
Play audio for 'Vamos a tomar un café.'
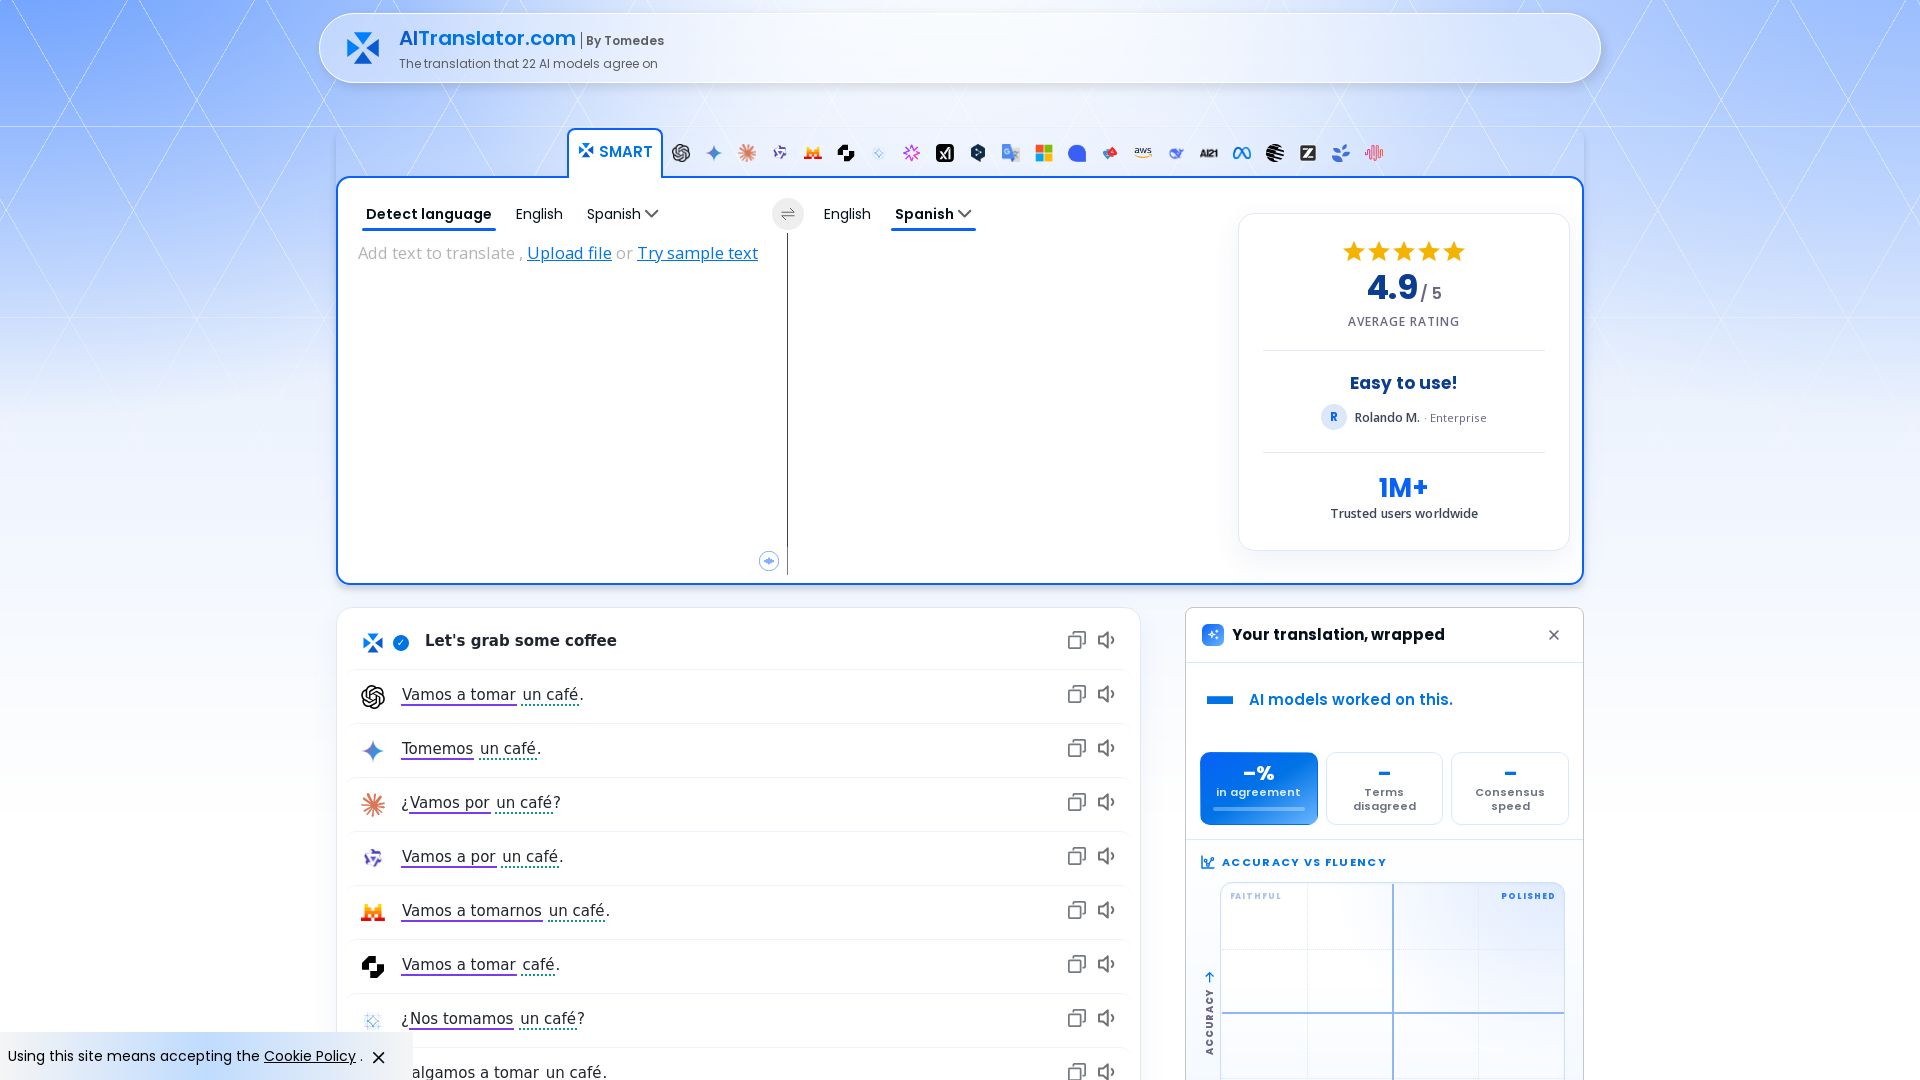(1106, 695)
